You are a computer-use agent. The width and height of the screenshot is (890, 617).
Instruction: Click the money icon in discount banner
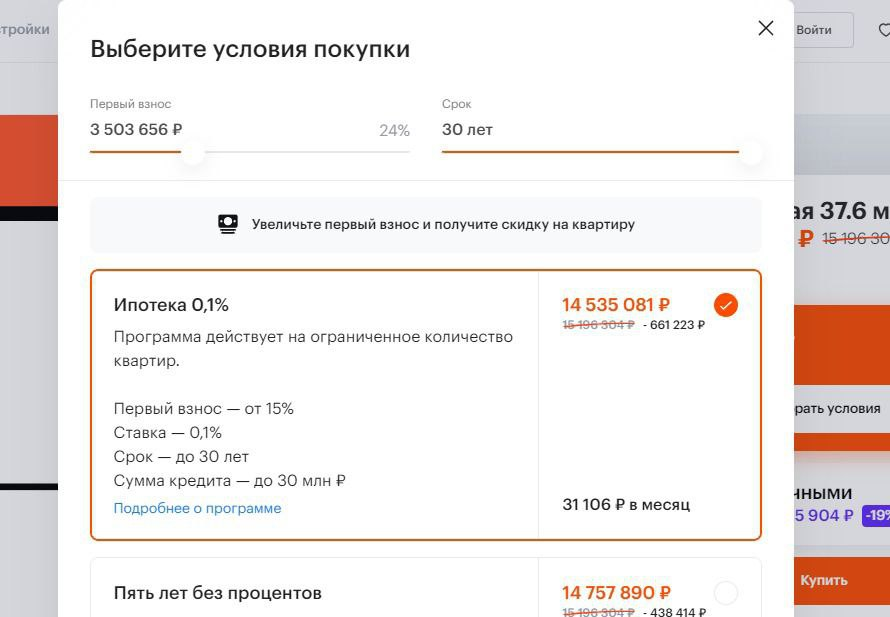[x=228, y=224]
